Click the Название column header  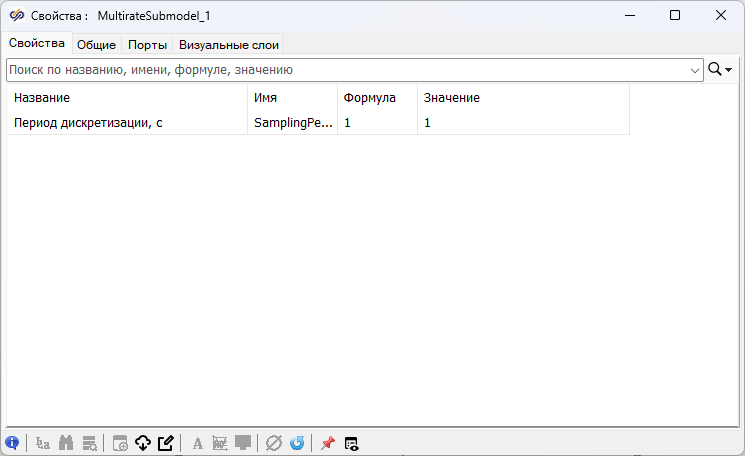pyautogui.click(x=127, y=98)
